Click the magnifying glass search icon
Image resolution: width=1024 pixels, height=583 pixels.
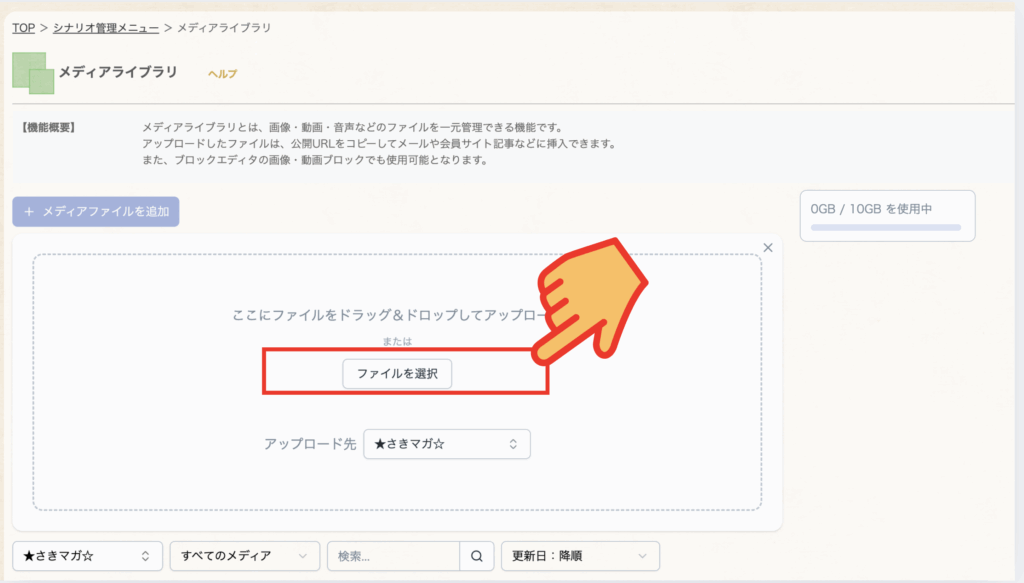pyautogui.click(x=476, y=556)
